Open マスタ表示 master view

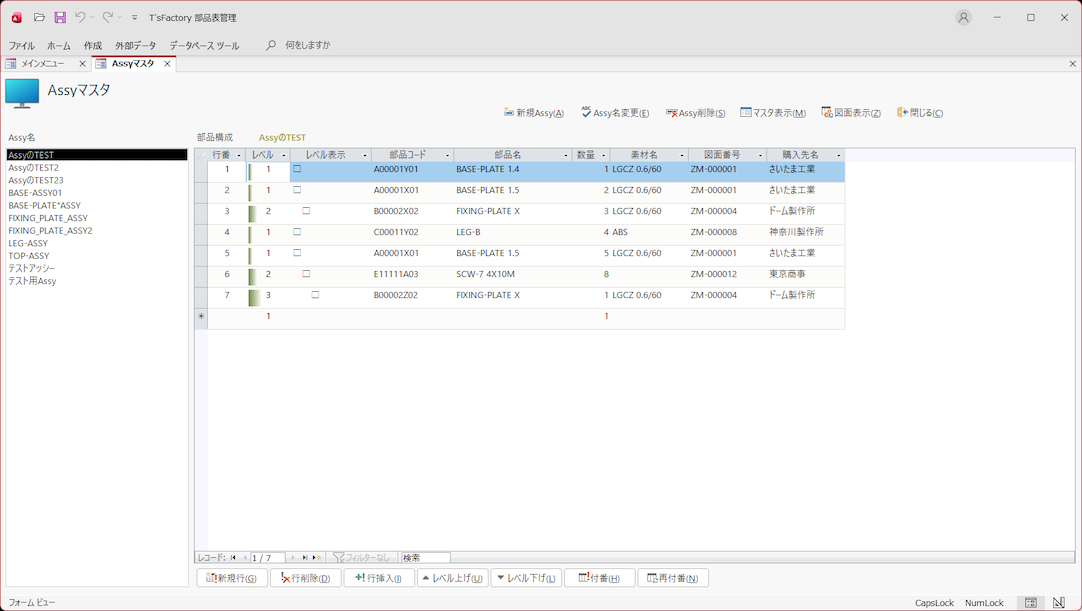(773, 113)
